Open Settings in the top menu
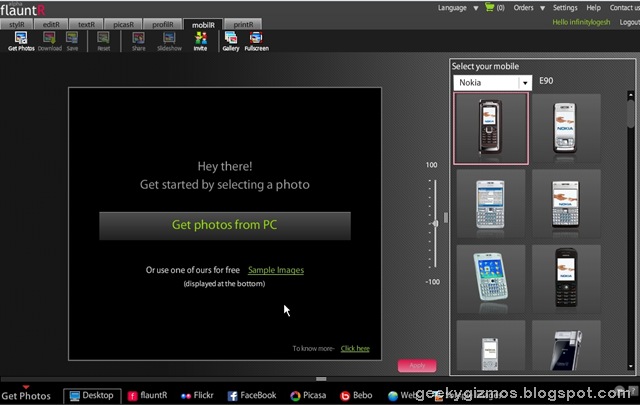This screenshot has height=405, width=640. tap(565, 8)
